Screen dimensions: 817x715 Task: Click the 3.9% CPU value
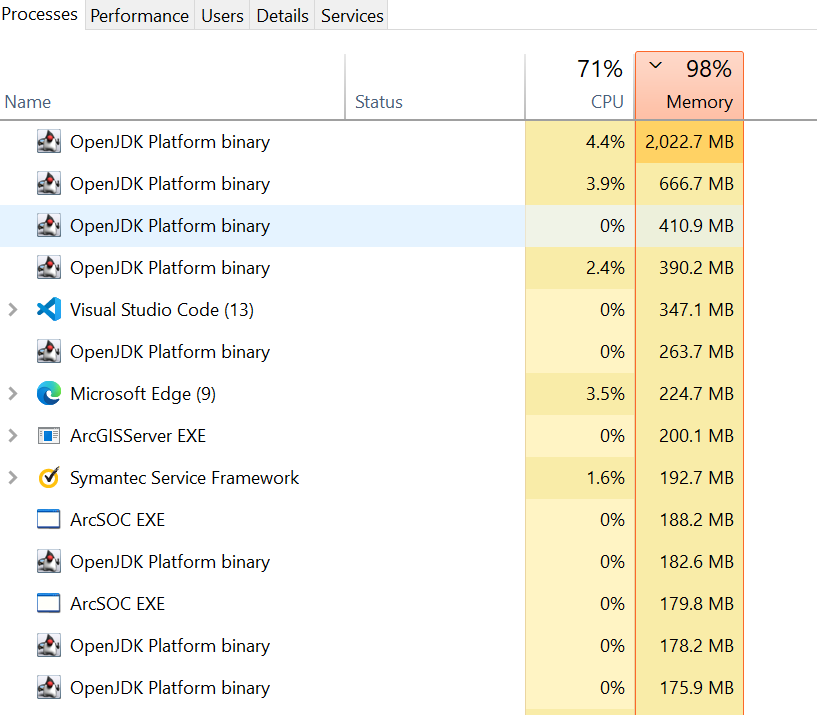click(605, 184)
